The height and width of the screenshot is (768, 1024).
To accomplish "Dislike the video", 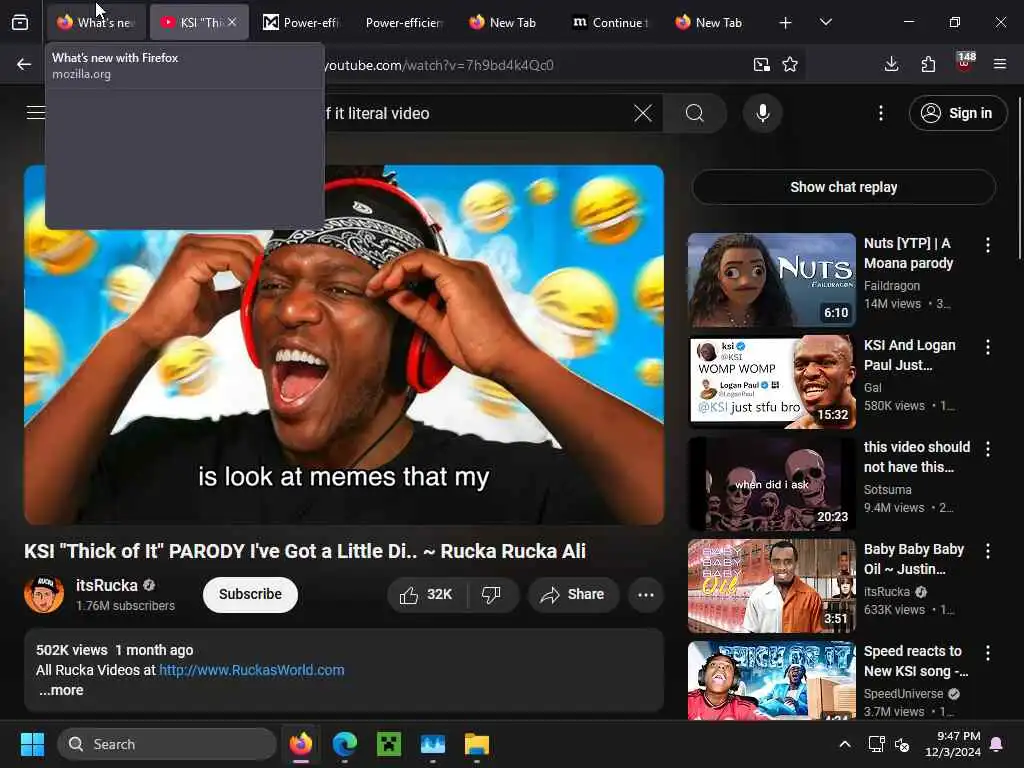I will pyautogui.click(x=491, y=594).
